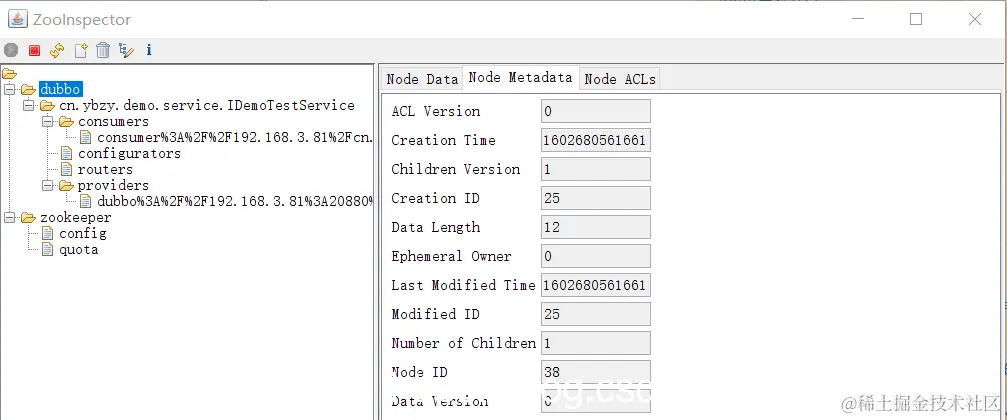Open the About info icon

[x=149, y=49]
